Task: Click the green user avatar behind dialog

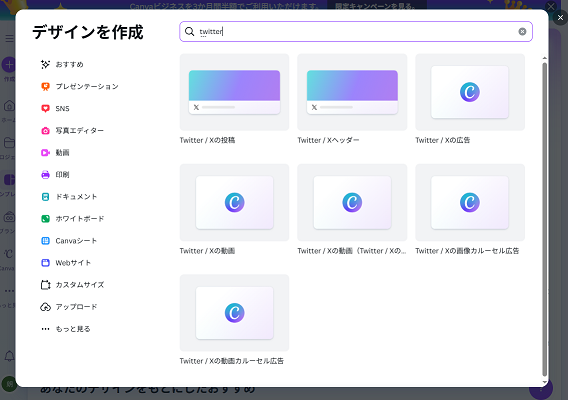Action: tap(9, 384)
